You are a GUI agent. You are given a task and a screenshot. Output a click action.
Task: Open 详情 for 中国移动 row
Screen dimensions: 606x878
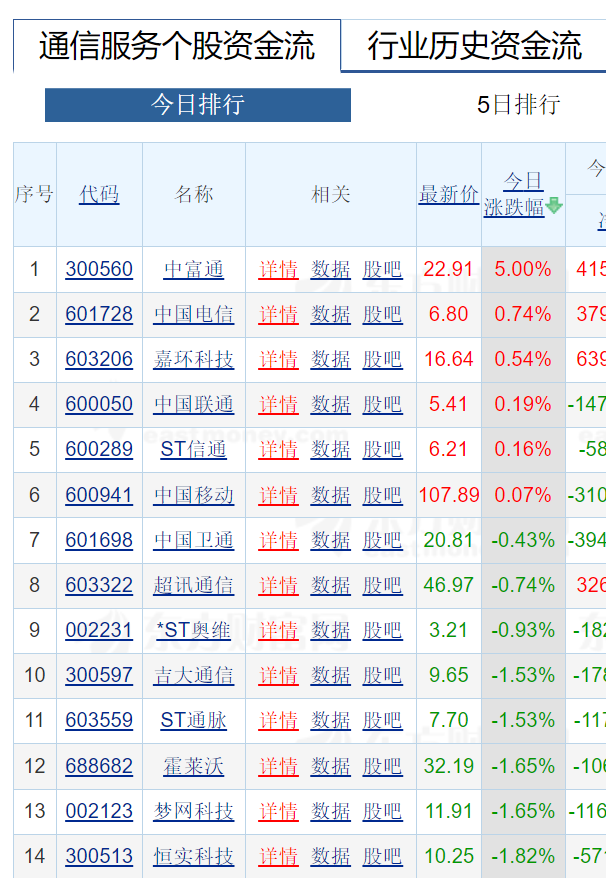coord(278,495)
